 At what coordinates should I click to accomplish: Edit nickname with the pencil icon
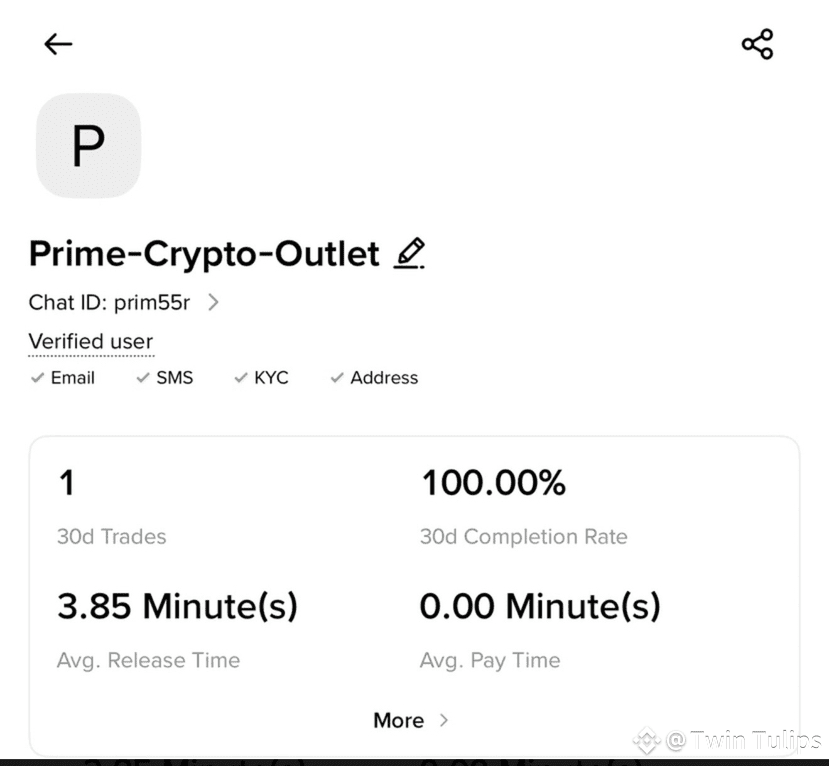pos(409,253)
